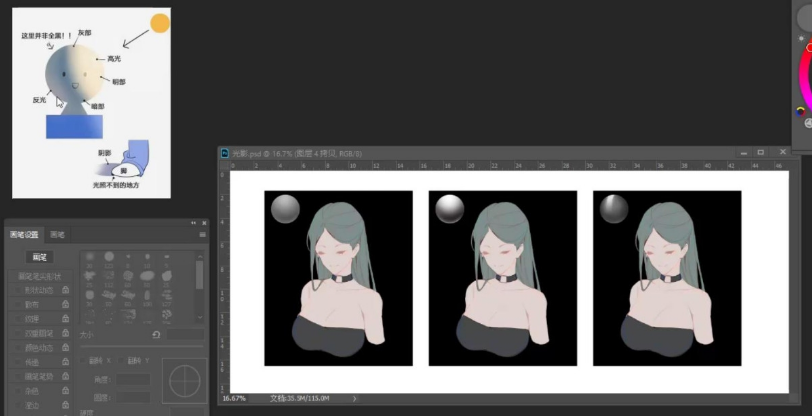Viewport: 812px width, 416px height.
Task: Click the color harmony wheel icon
Action: pos(800,111)
